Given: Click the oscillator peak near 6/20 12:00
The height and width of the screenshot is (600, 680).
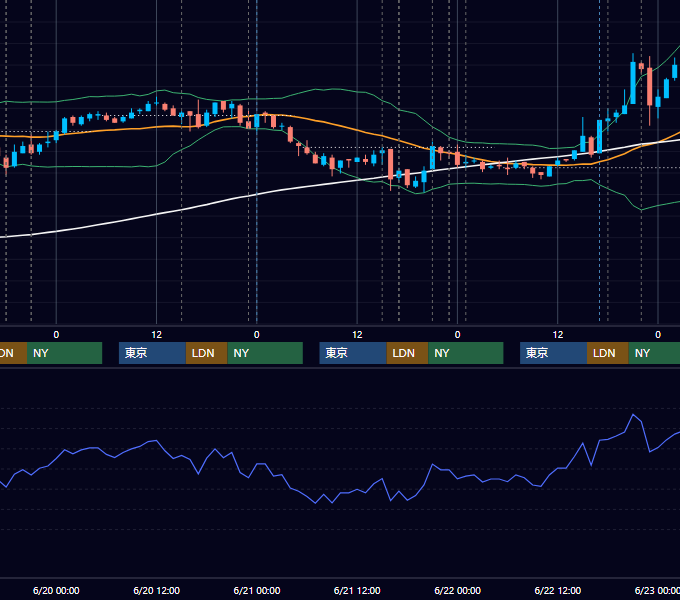Looking at the screenshot, I should (x=156, y=441).
